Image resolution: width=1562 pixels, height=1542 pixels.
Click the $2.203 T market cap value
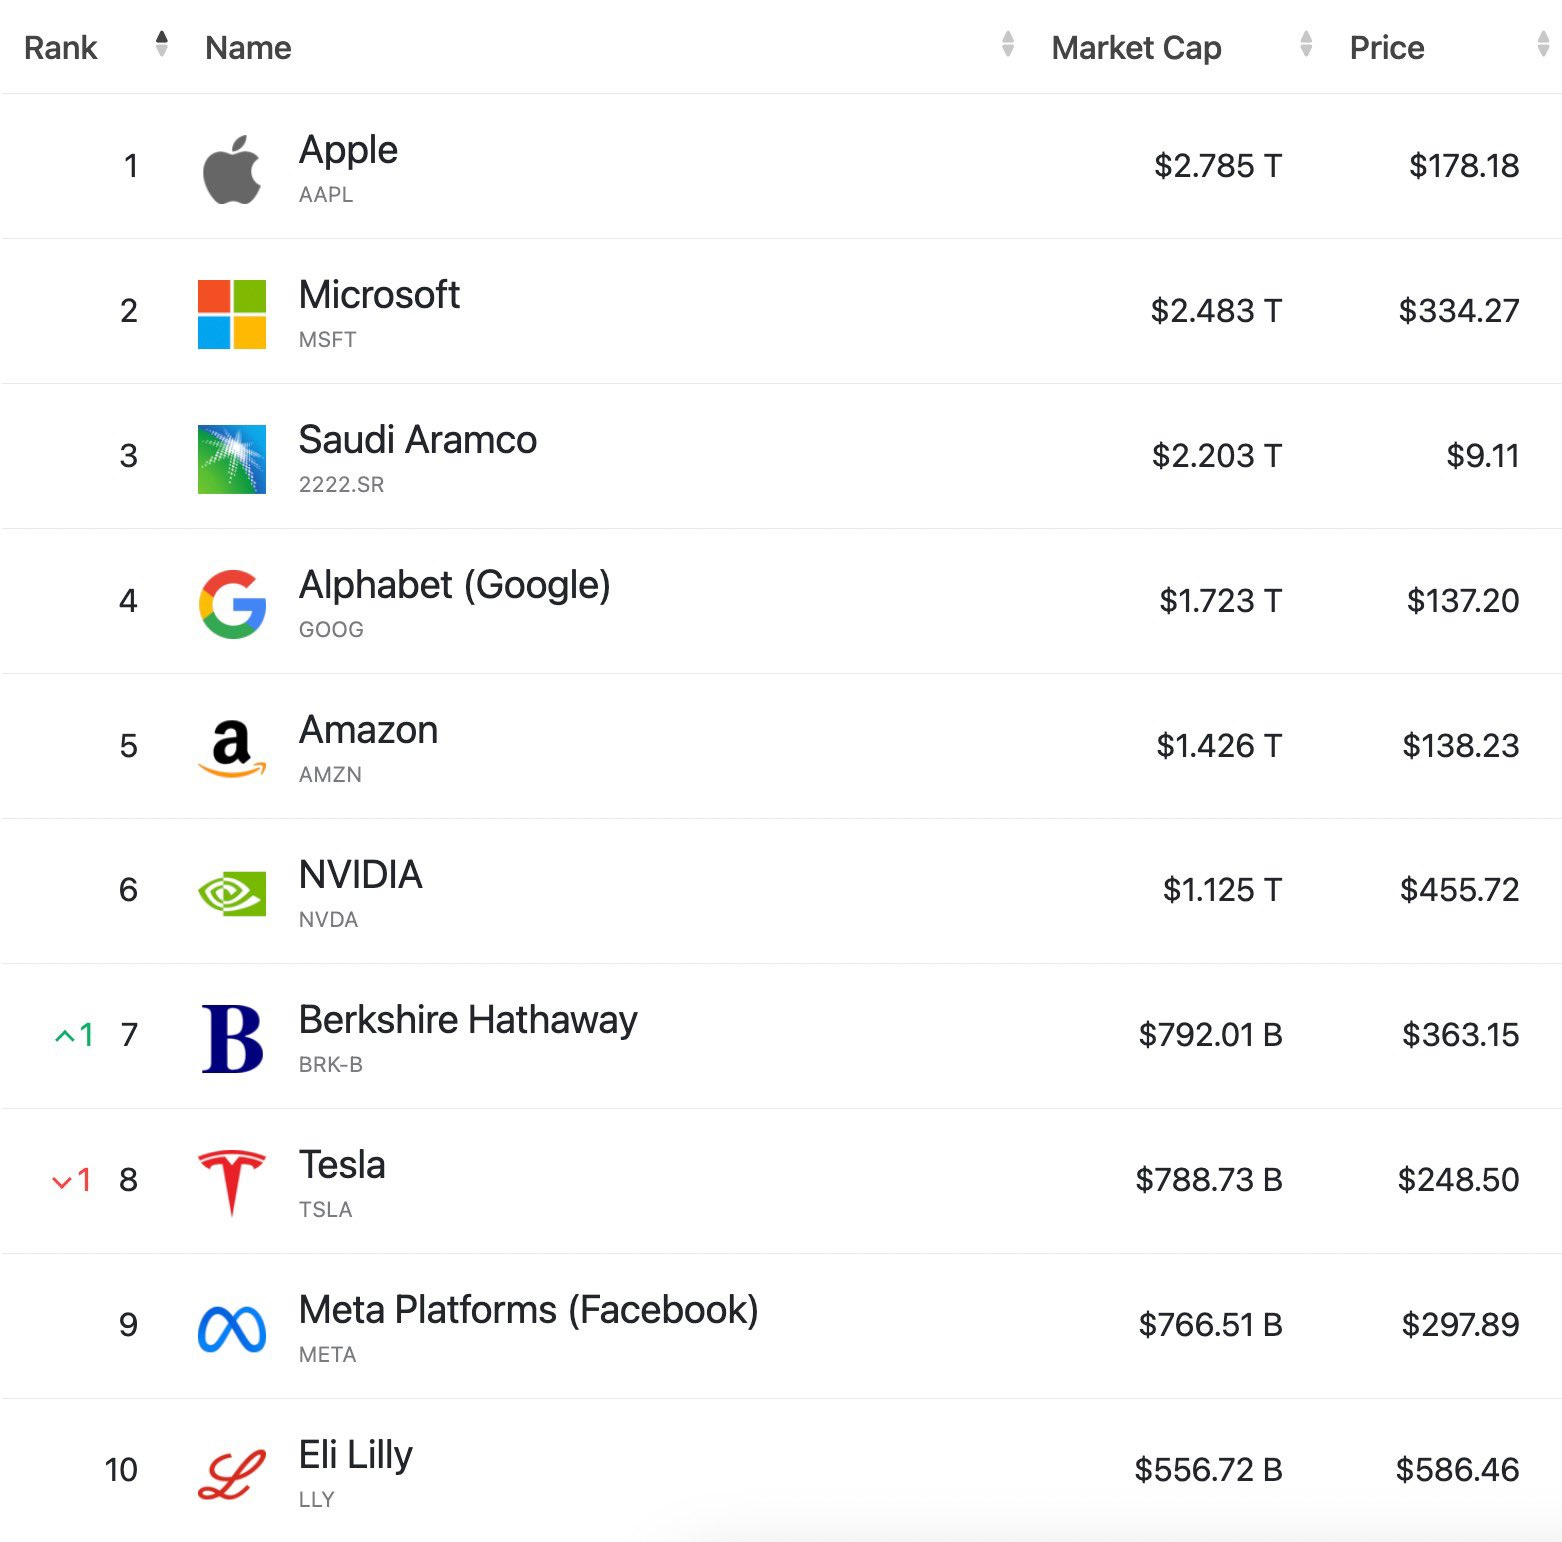click(1217, 456)
